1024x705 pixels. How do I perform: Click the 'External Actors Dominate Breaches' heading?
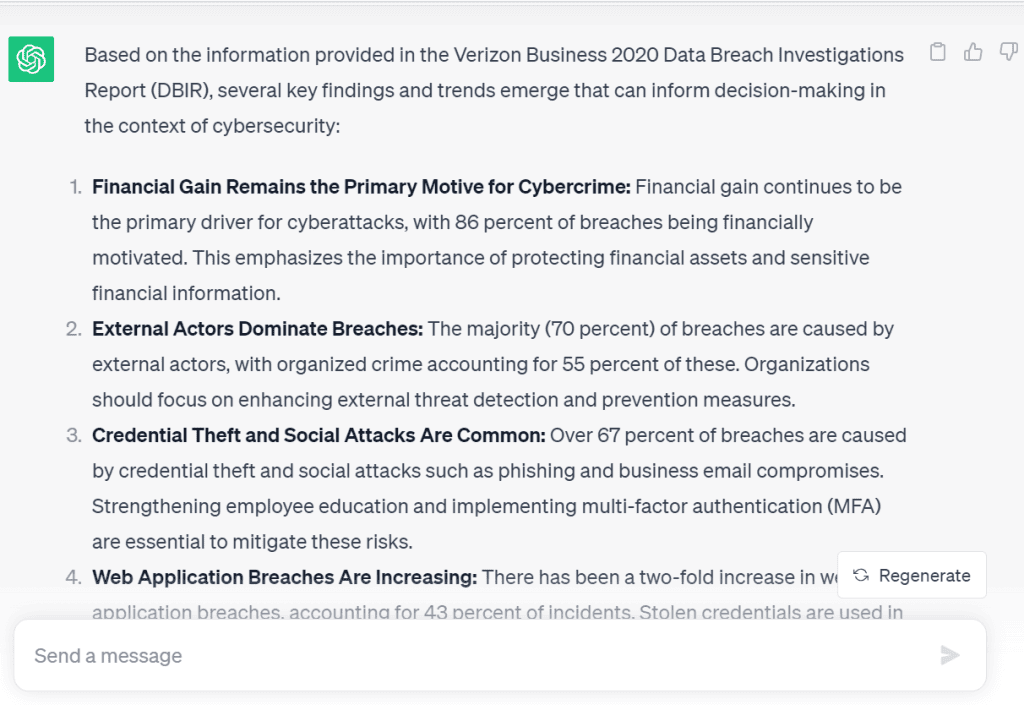coord(257,328)
